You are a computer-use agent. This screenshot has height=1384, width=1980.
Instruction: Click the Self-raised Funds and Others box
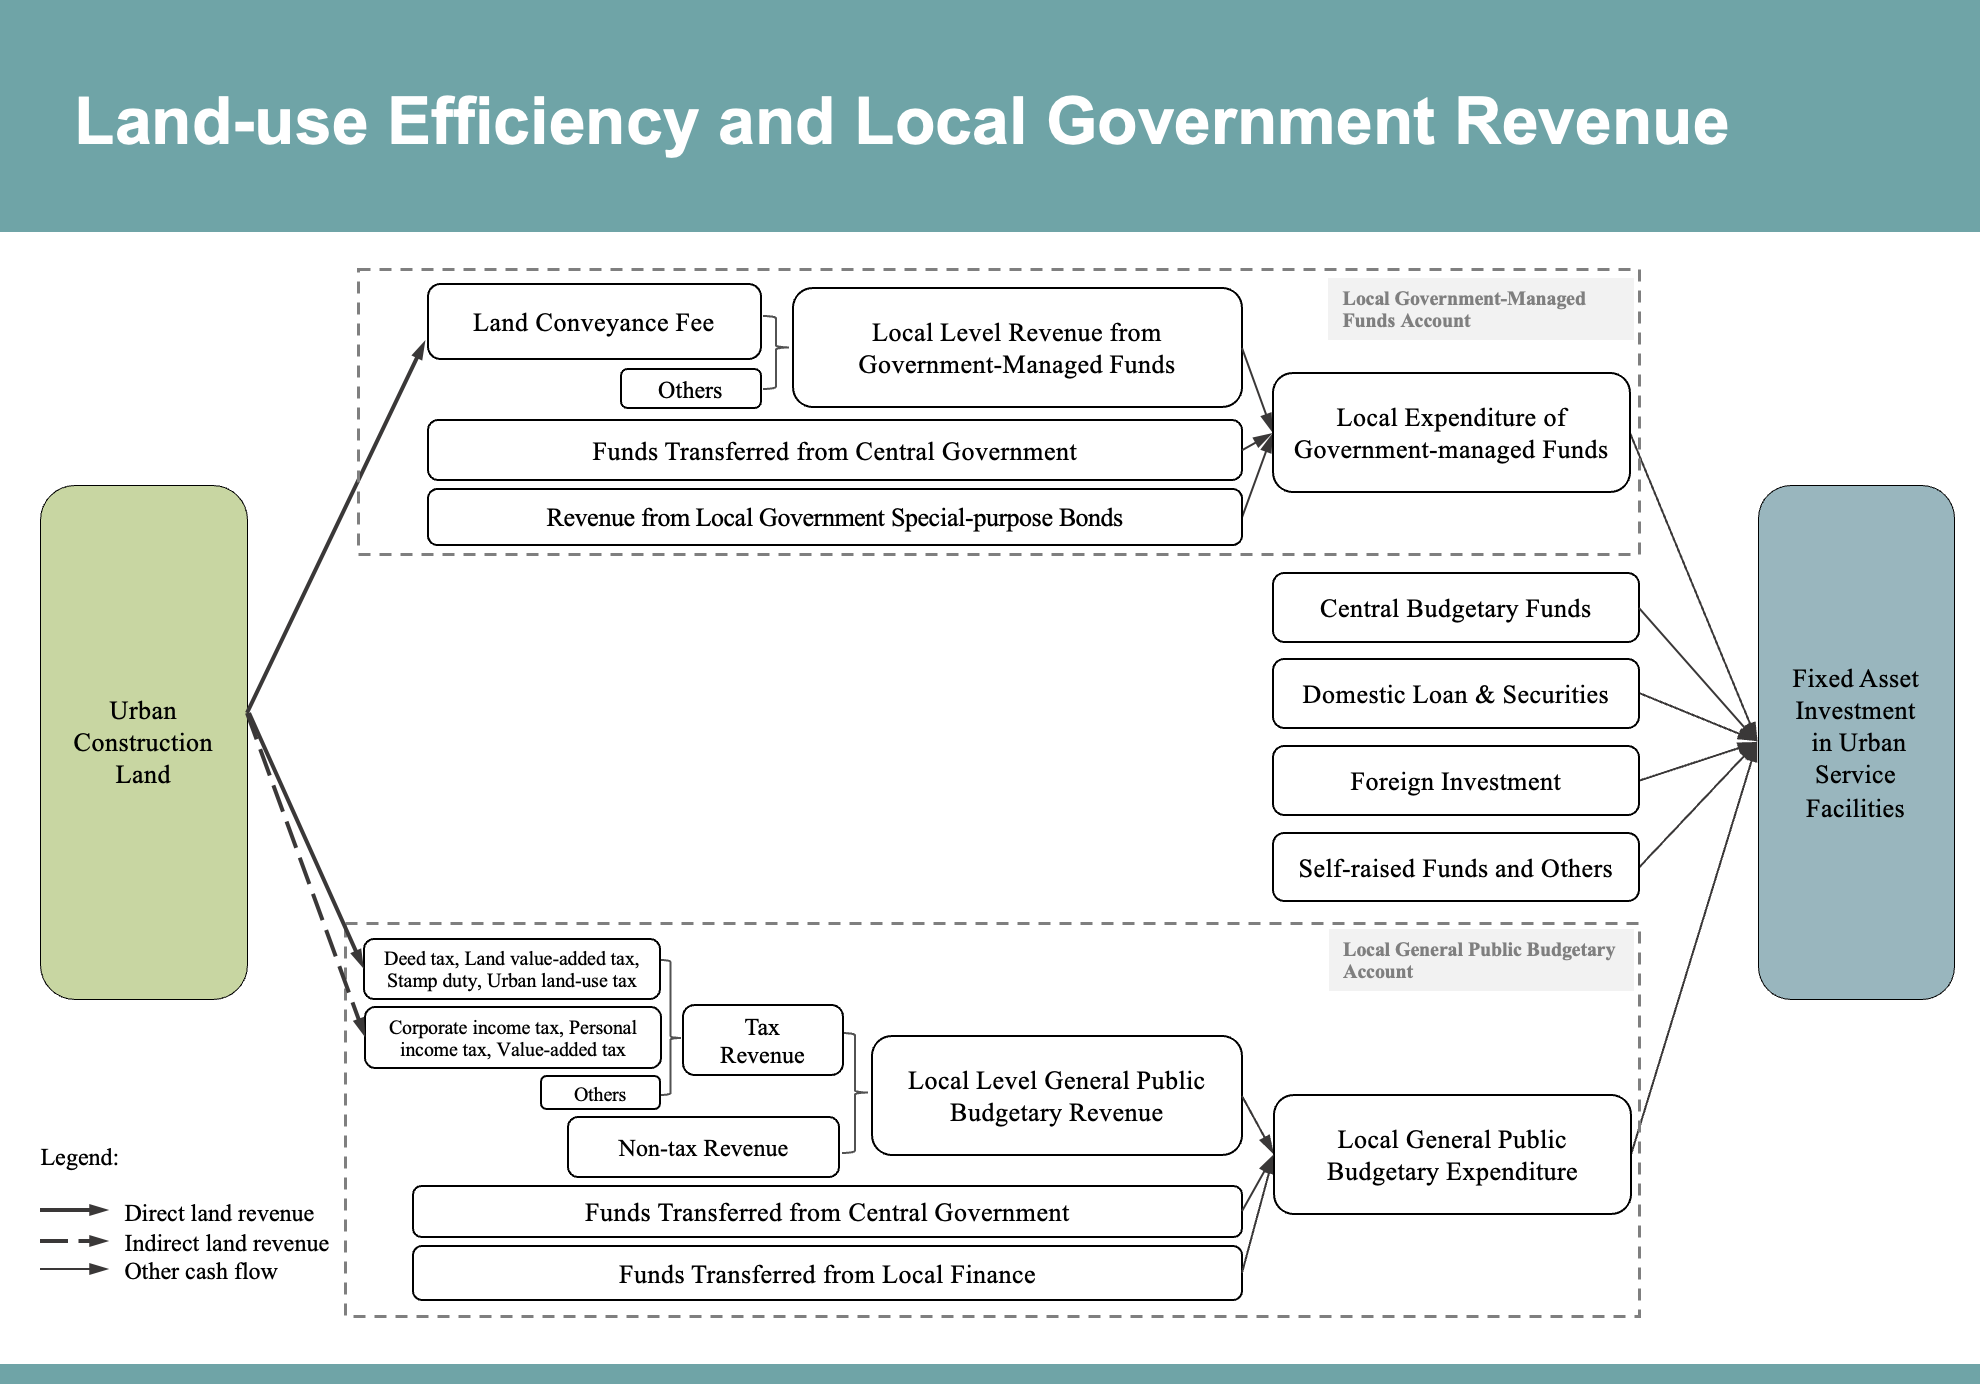(x=1456, y=868)
